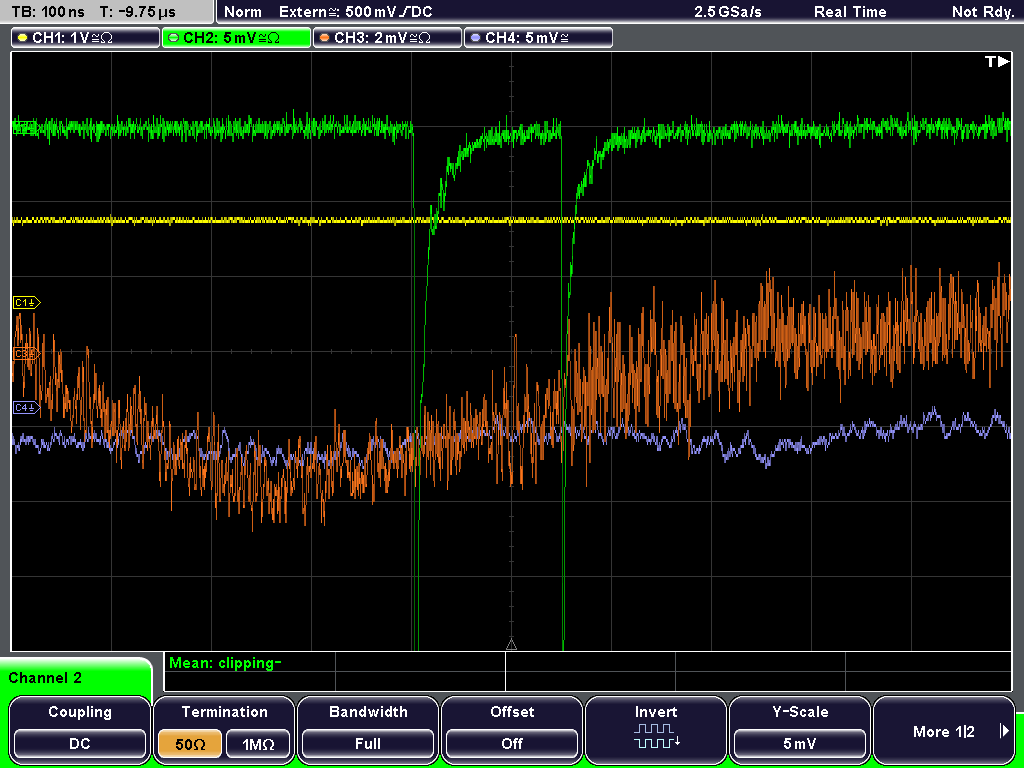Image resolution: width=1024 pixels, height=768 pixels.
Task: Toggle the Invert waveform icon
Action: coord(656,736)
